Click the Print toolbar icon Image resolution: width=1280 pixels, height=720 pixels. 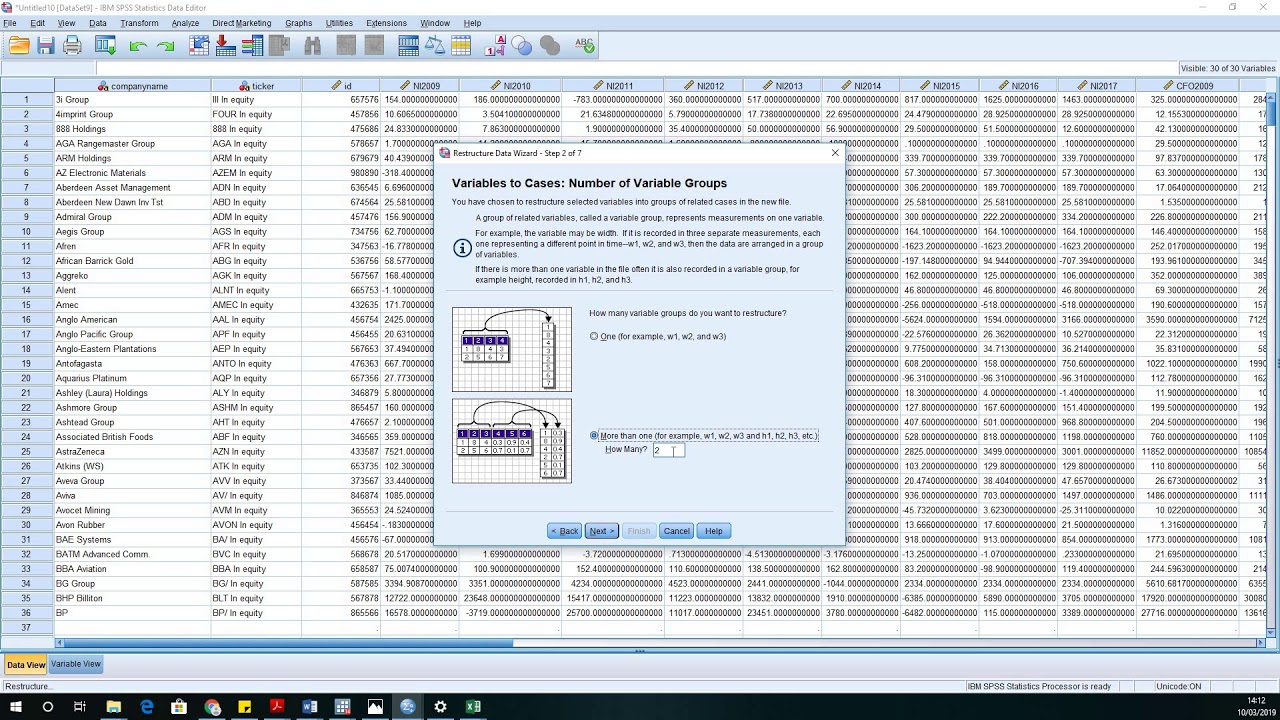(72, 45)
